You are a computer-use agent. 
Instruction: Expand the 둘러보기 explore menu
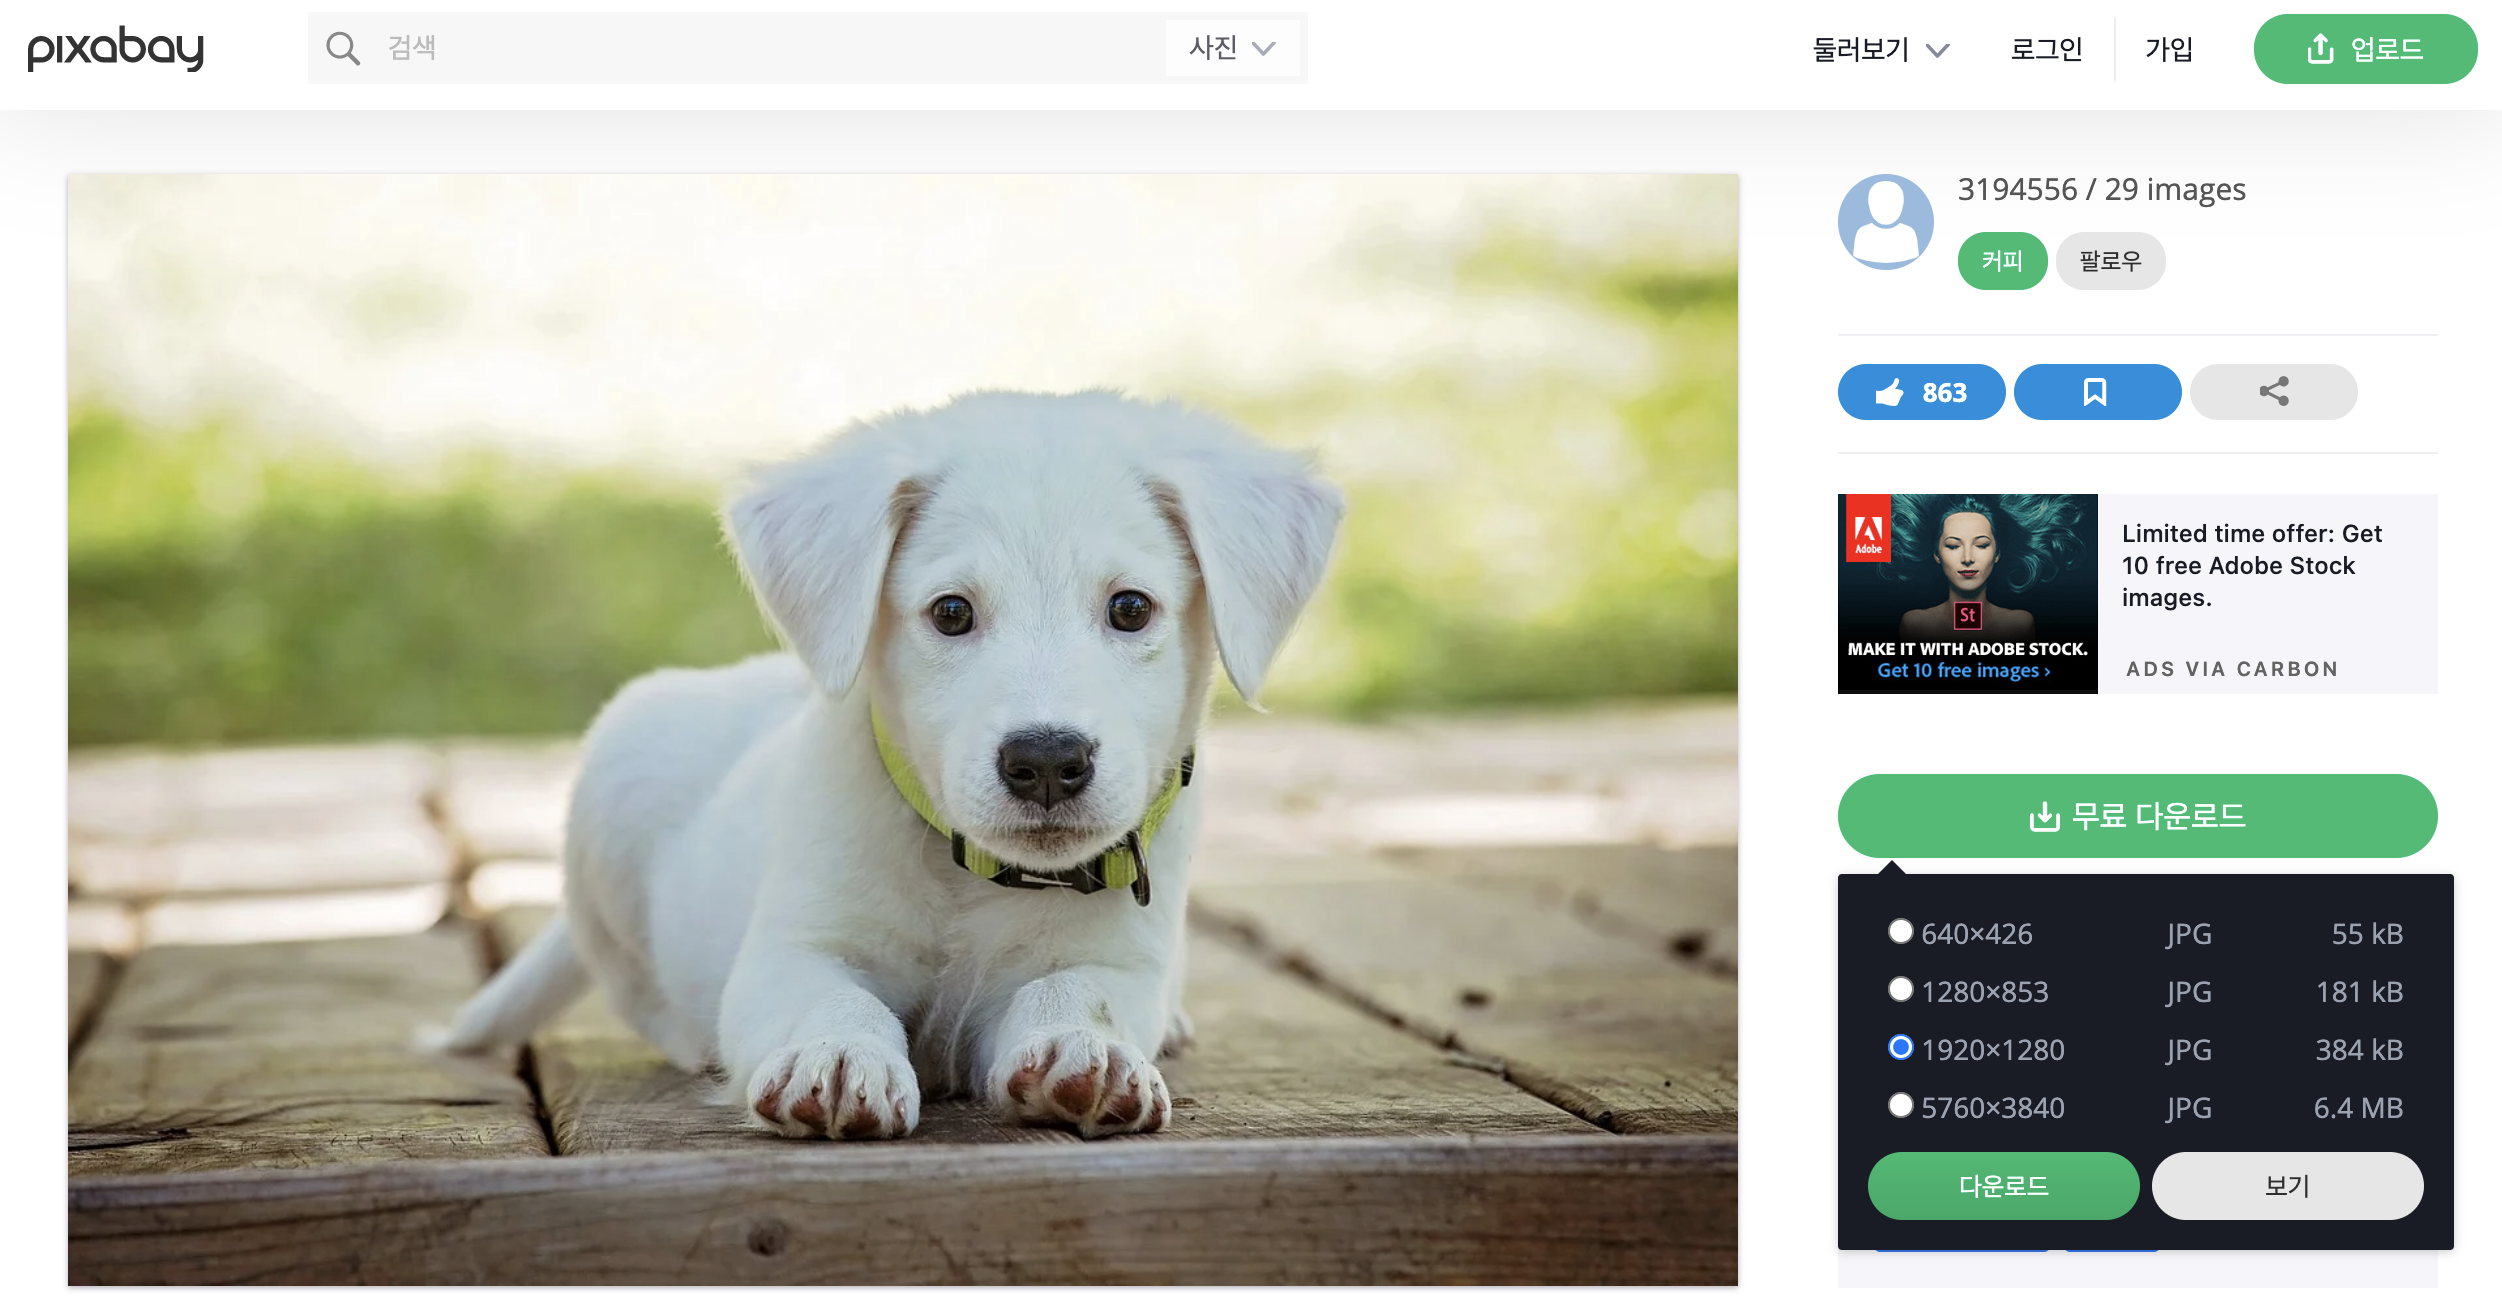point(1879,49)
